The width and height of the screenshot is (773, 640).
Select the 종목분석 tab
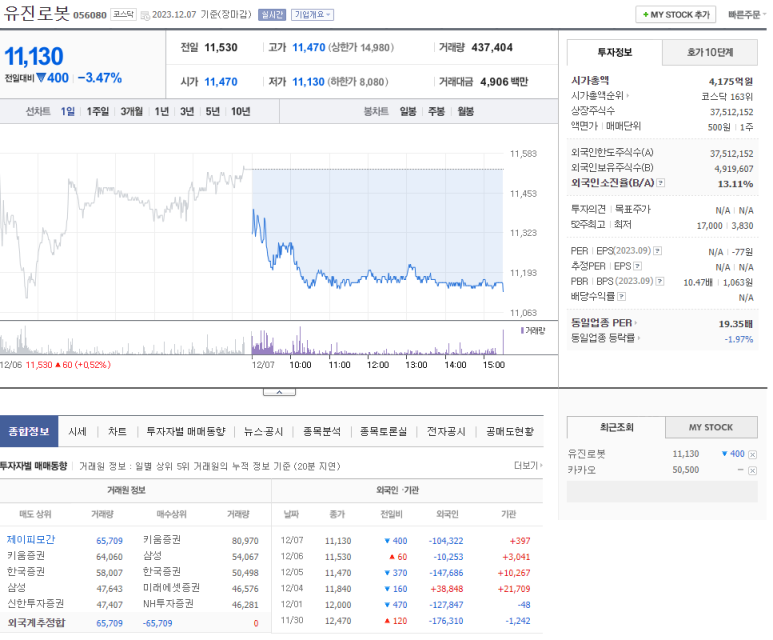322,431
